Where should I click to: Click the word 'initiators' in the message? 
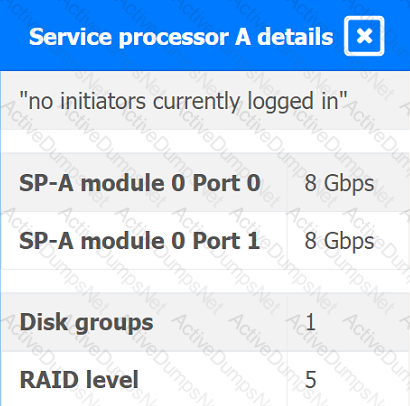coord(103,101)
